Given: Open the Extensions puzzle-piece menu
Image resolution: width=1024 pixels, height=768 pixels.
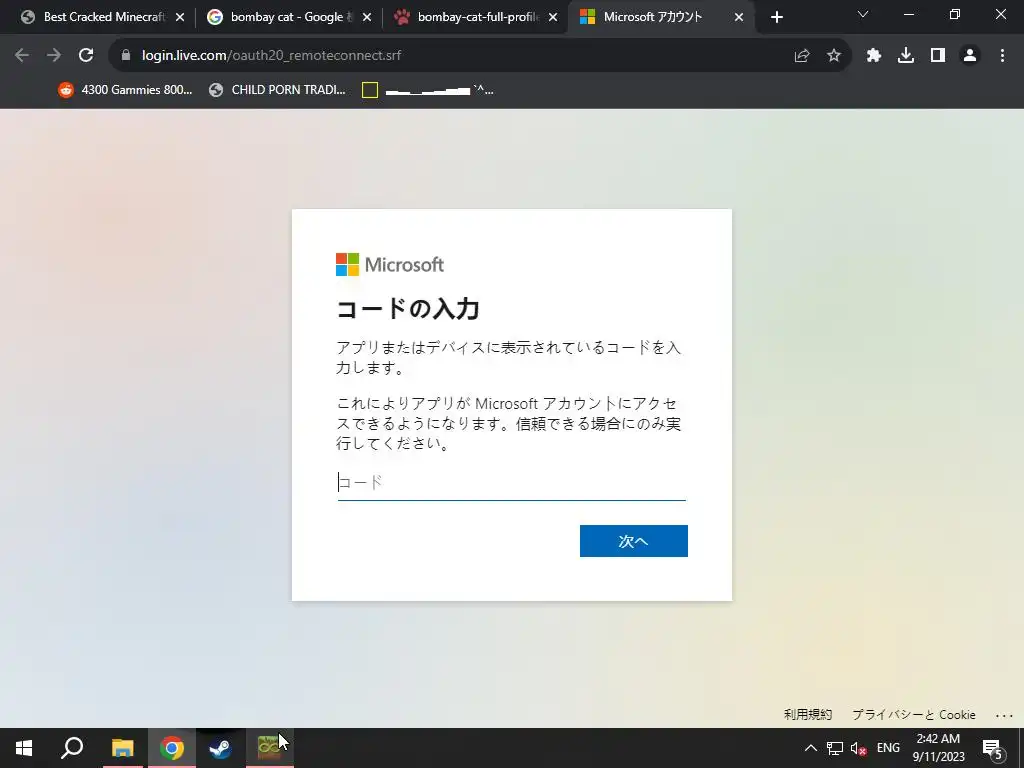Looking at the screenshot, I should 874,56.
